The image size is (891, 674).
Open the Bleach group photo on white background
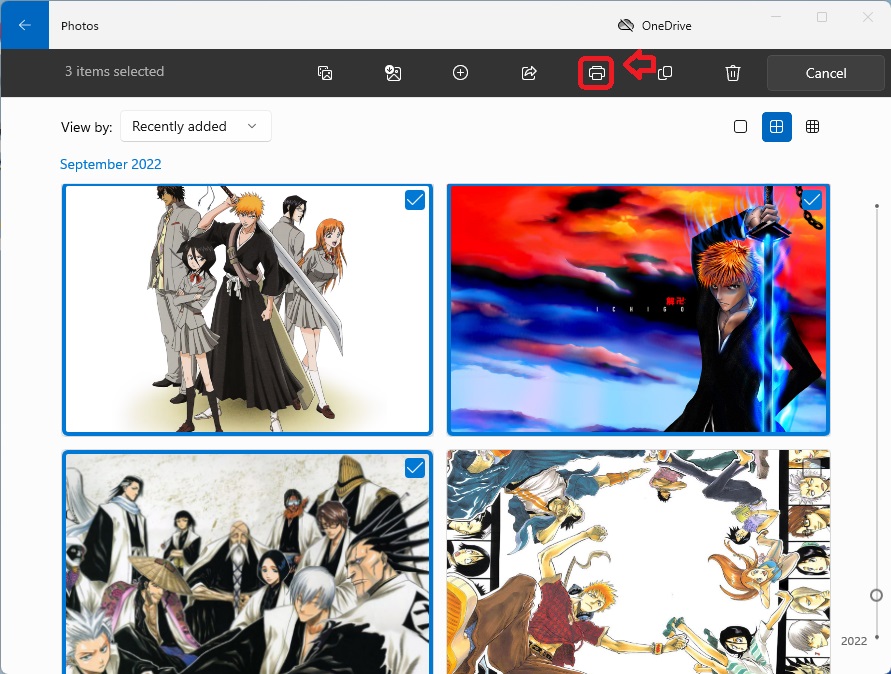pyautogui.click(x=247, y=310)
